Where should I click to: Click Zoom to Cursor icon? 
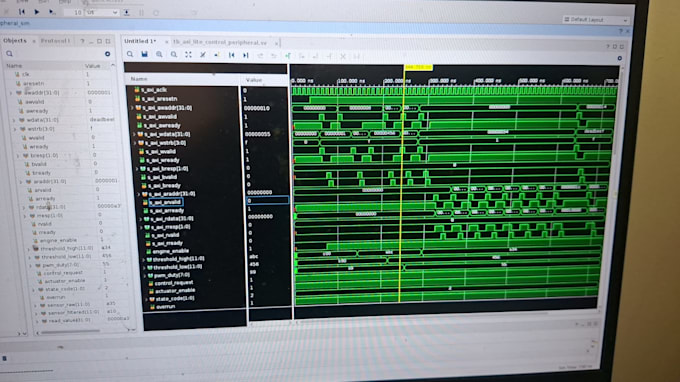203,55
